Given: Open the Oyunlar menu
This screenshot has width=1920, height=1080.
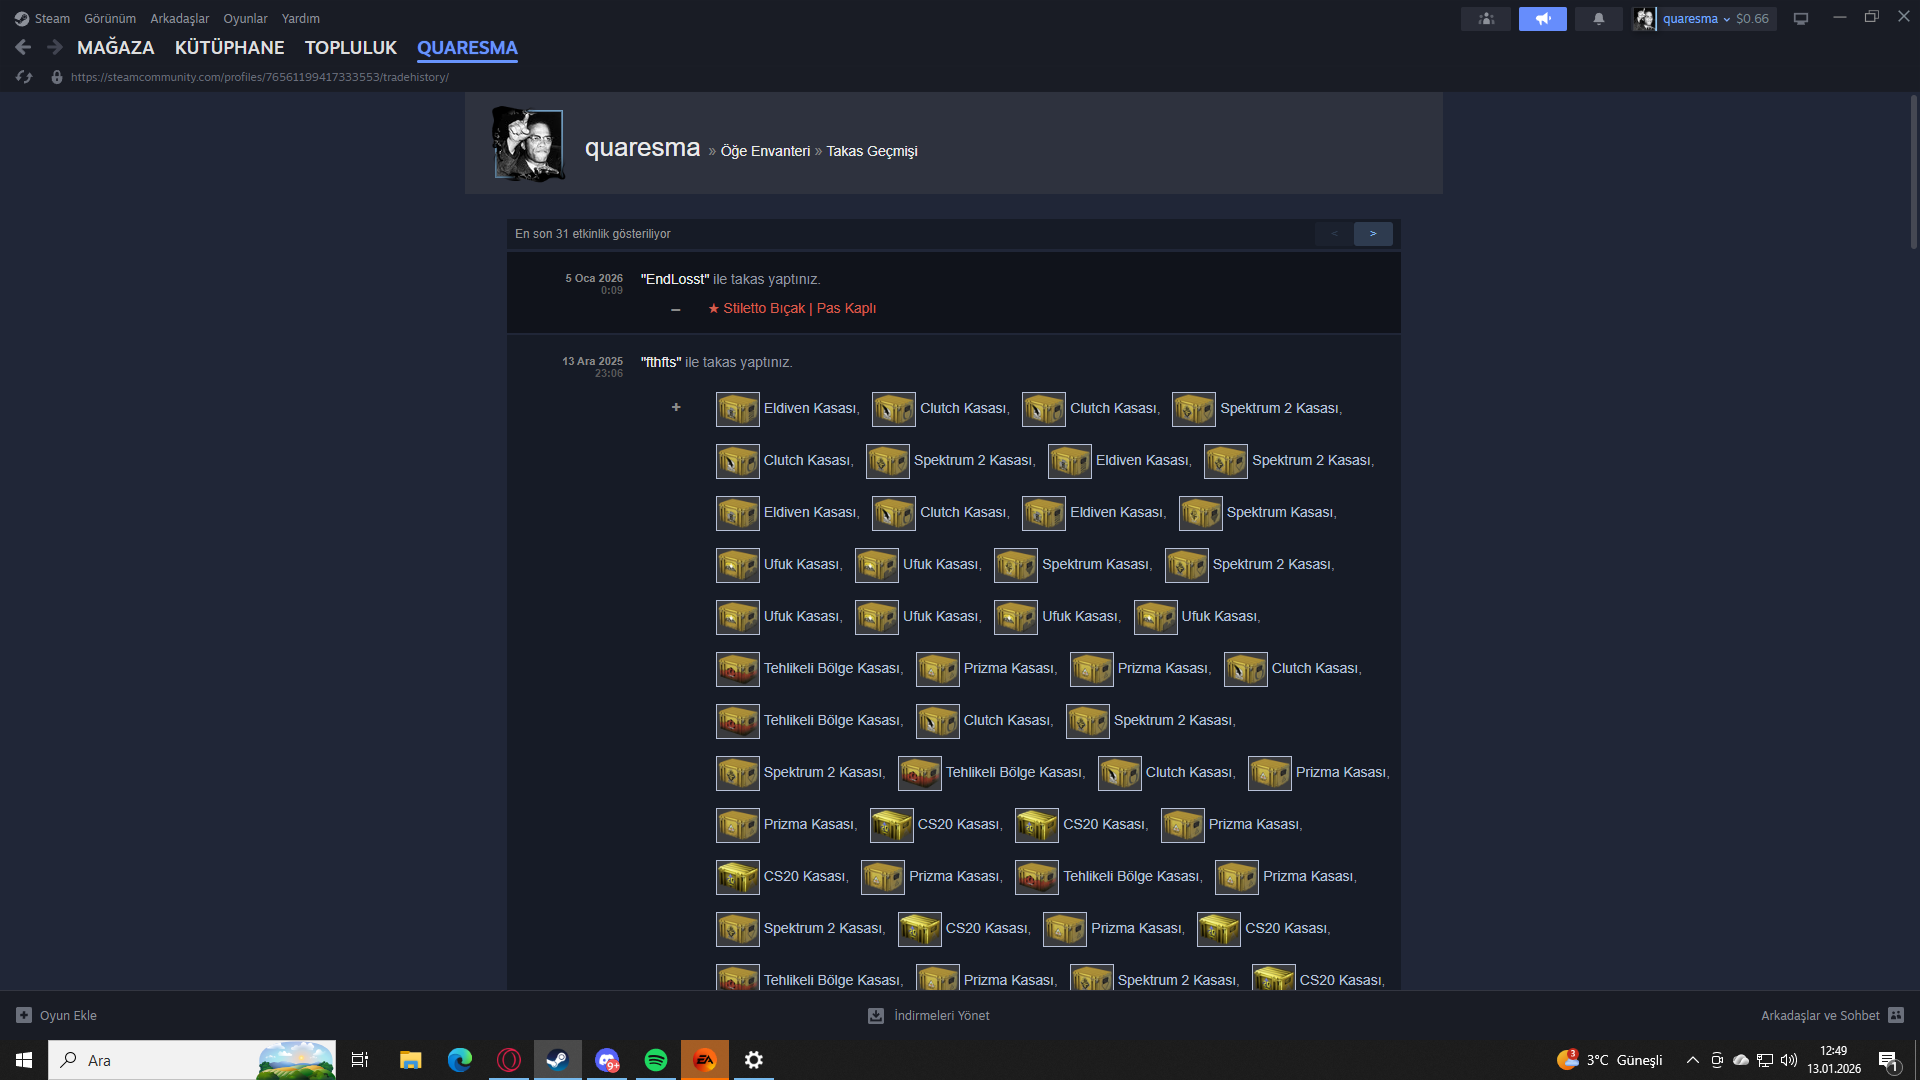Looking at the screenshot, I should [245, 18].
